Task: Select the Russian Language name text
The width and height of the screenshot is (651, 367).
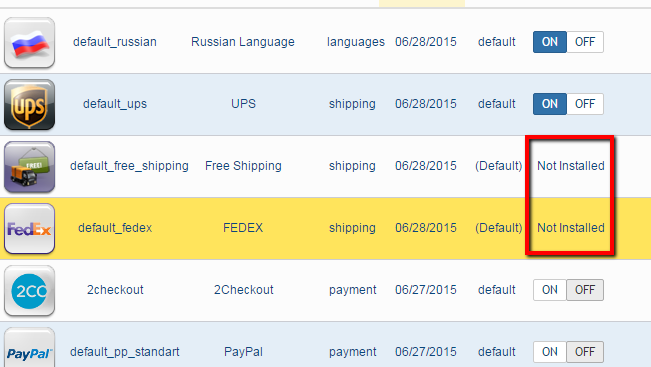Action: tap(243, 42)
